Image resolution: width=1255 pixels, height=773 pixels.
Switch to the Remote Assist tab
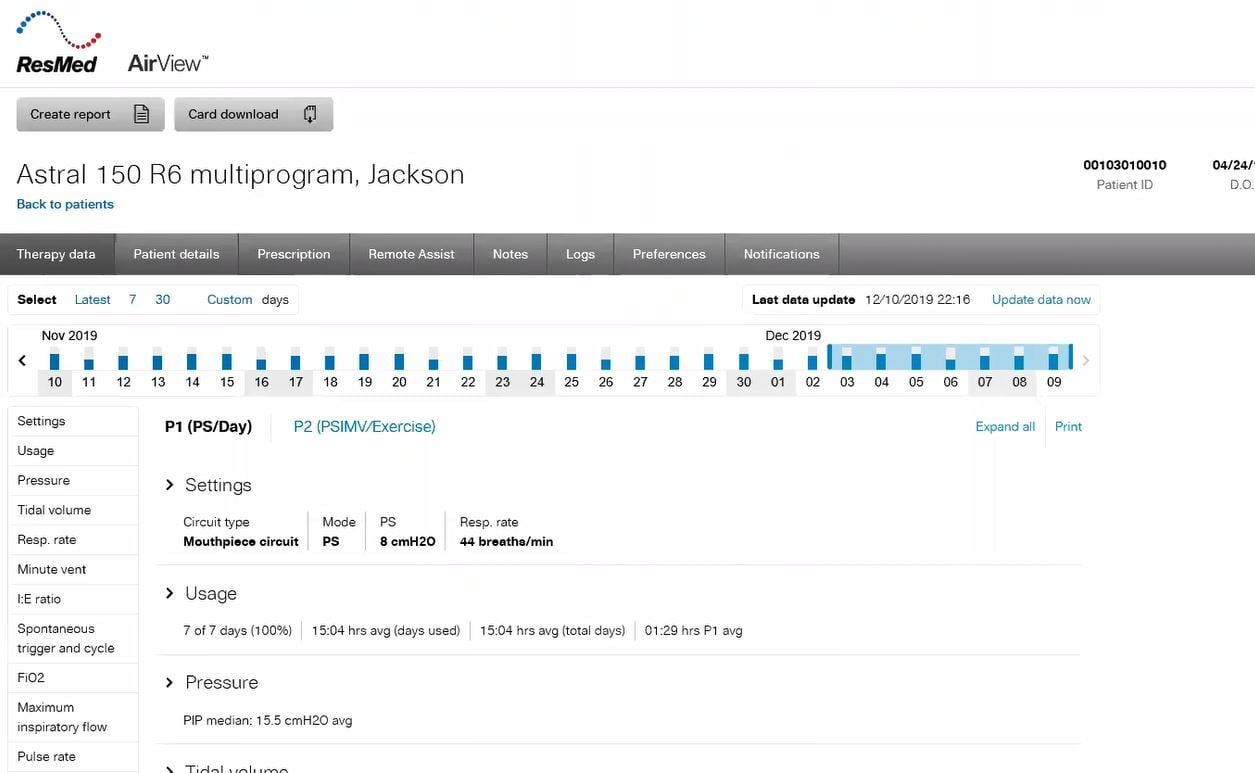[411, 254]
